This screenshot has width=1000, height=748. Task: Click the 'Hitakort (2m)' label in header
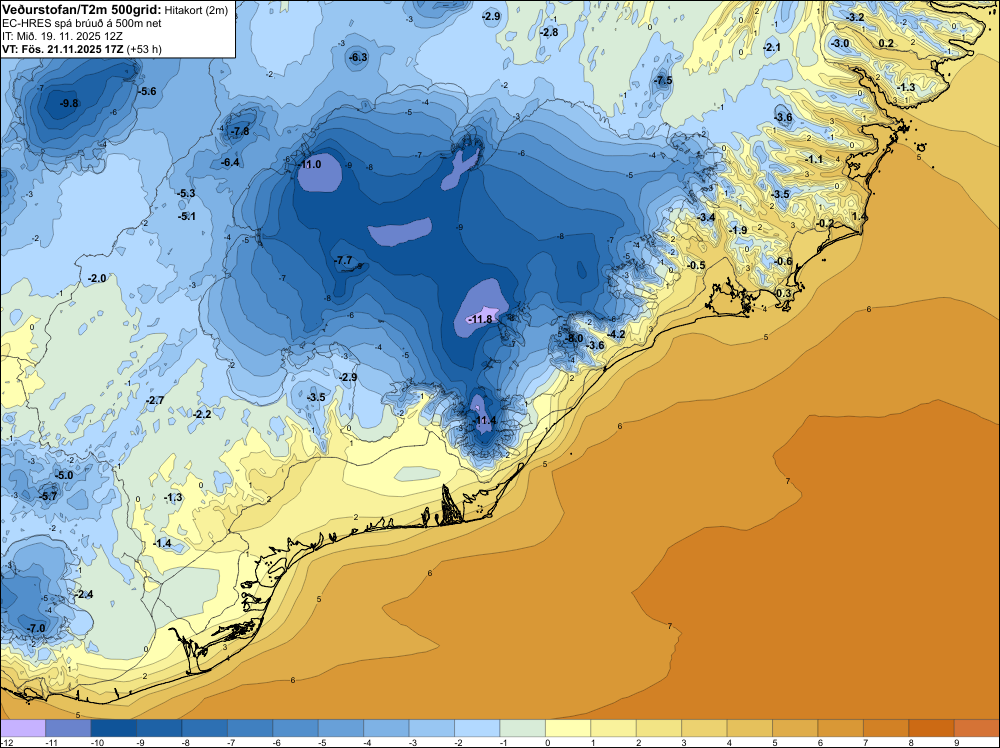196,10
